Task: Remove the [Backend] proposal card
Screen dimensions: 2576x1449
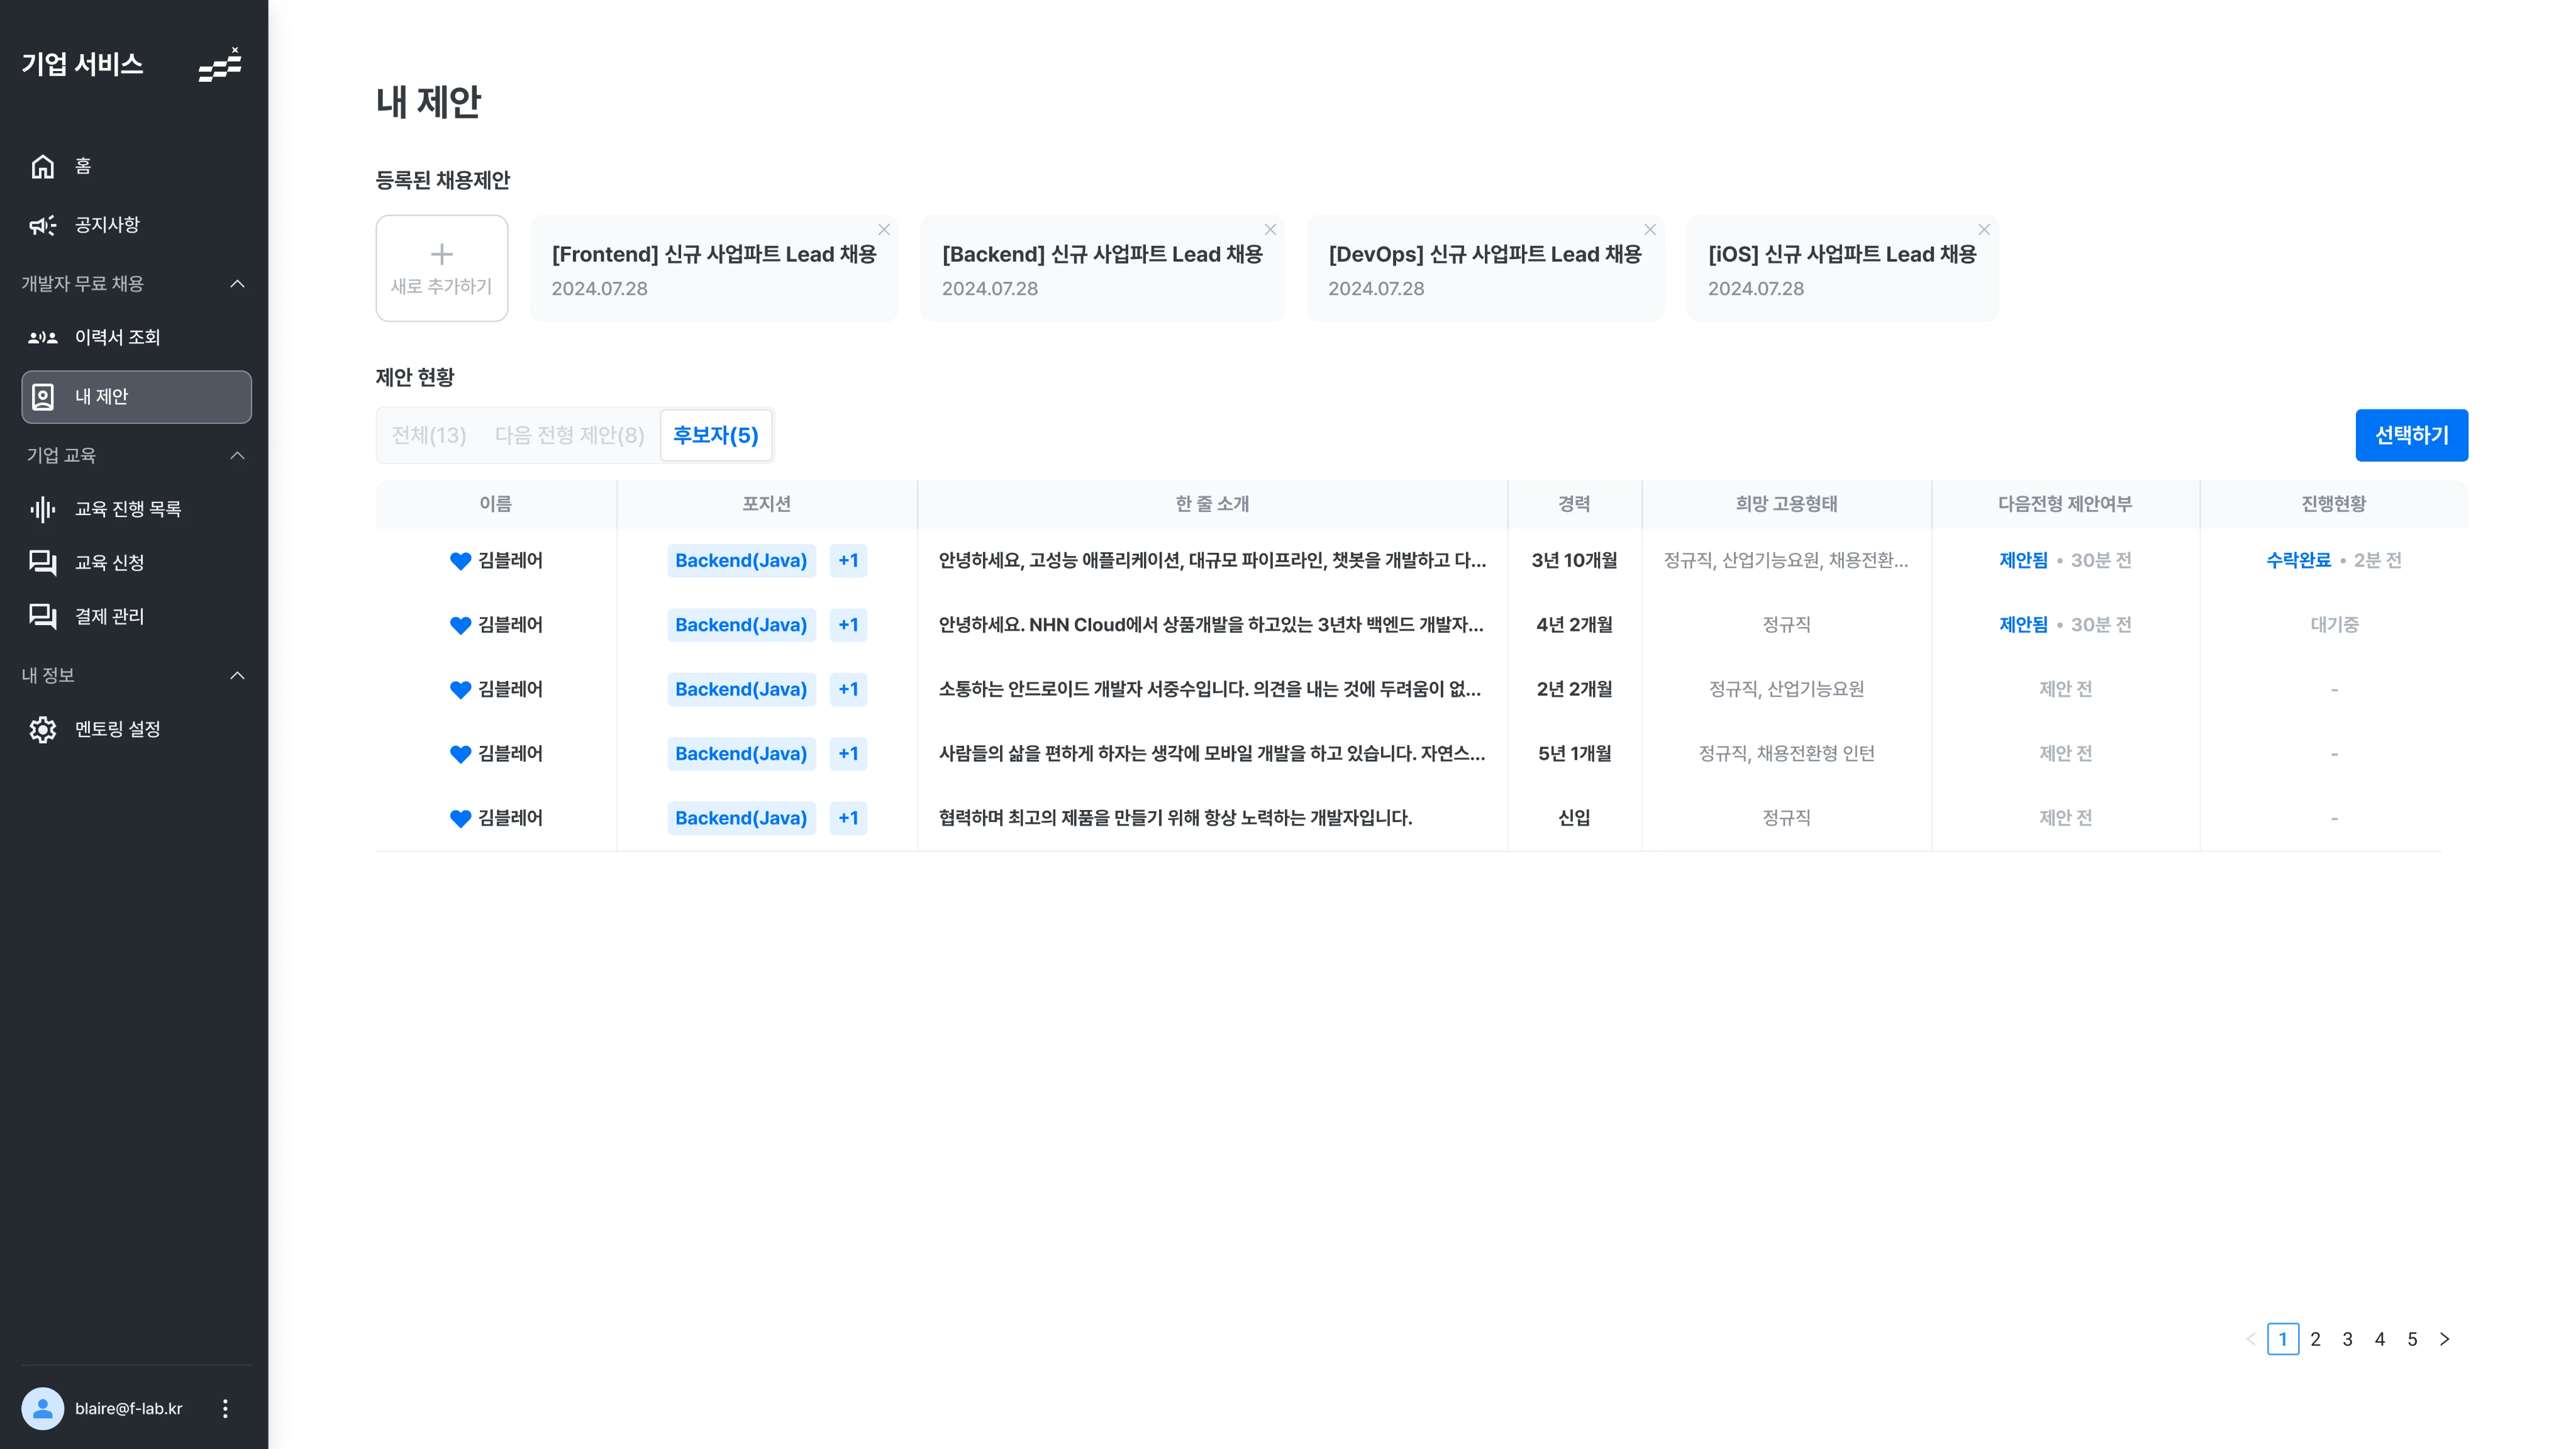Action: coord(1270,230)
